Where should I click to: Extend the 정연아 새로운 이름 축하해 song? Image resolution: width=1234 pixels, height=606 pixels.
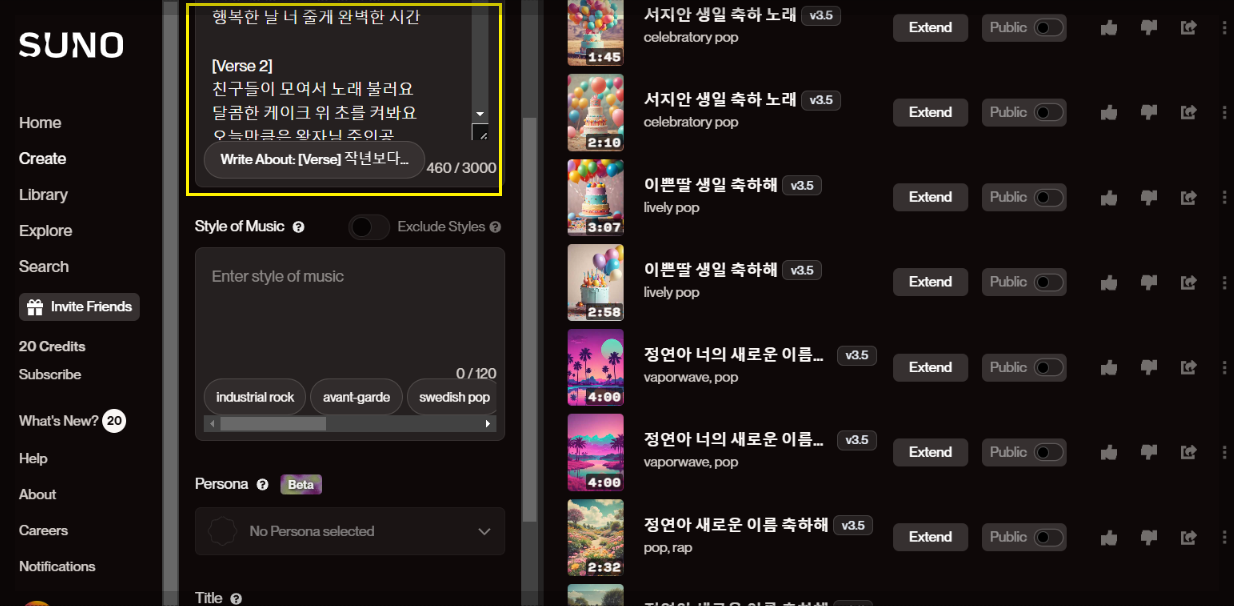pos(929,536)
